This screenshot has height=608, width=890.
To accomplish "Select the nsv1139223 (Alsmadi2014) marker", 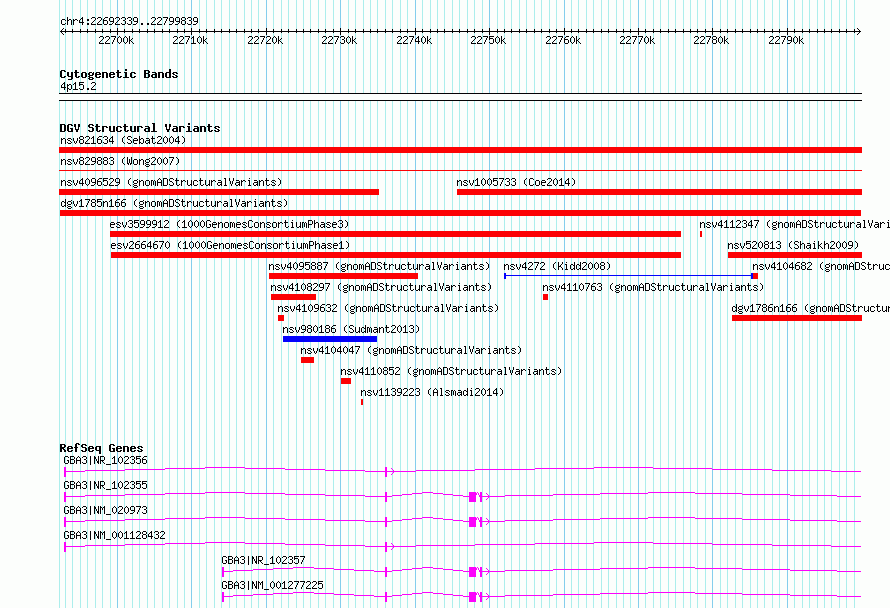I will point(362,402).
